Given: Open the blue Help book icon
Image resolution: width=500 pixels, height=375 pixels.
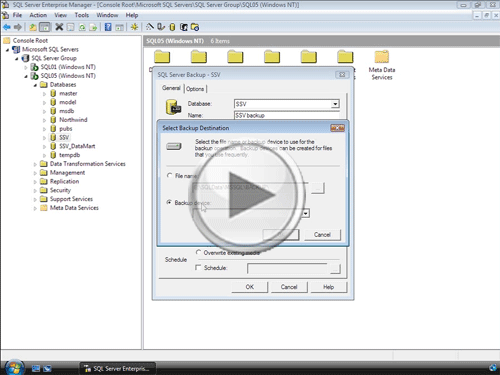Looking at the screenshot, I should (108, 27).
